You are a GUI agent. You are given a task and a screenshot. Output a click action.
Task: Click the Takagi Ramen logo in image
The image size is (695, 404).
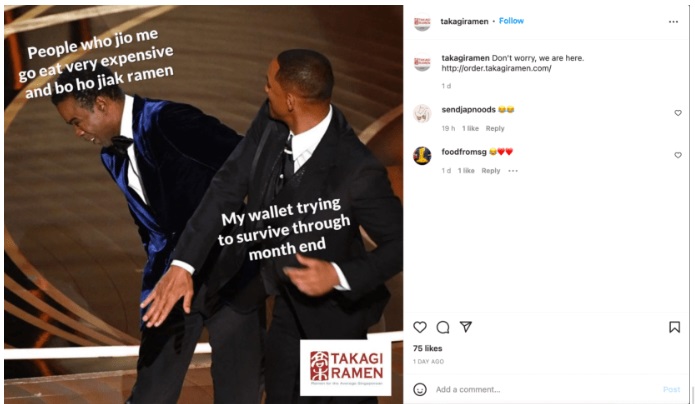(x=346, y=367)
